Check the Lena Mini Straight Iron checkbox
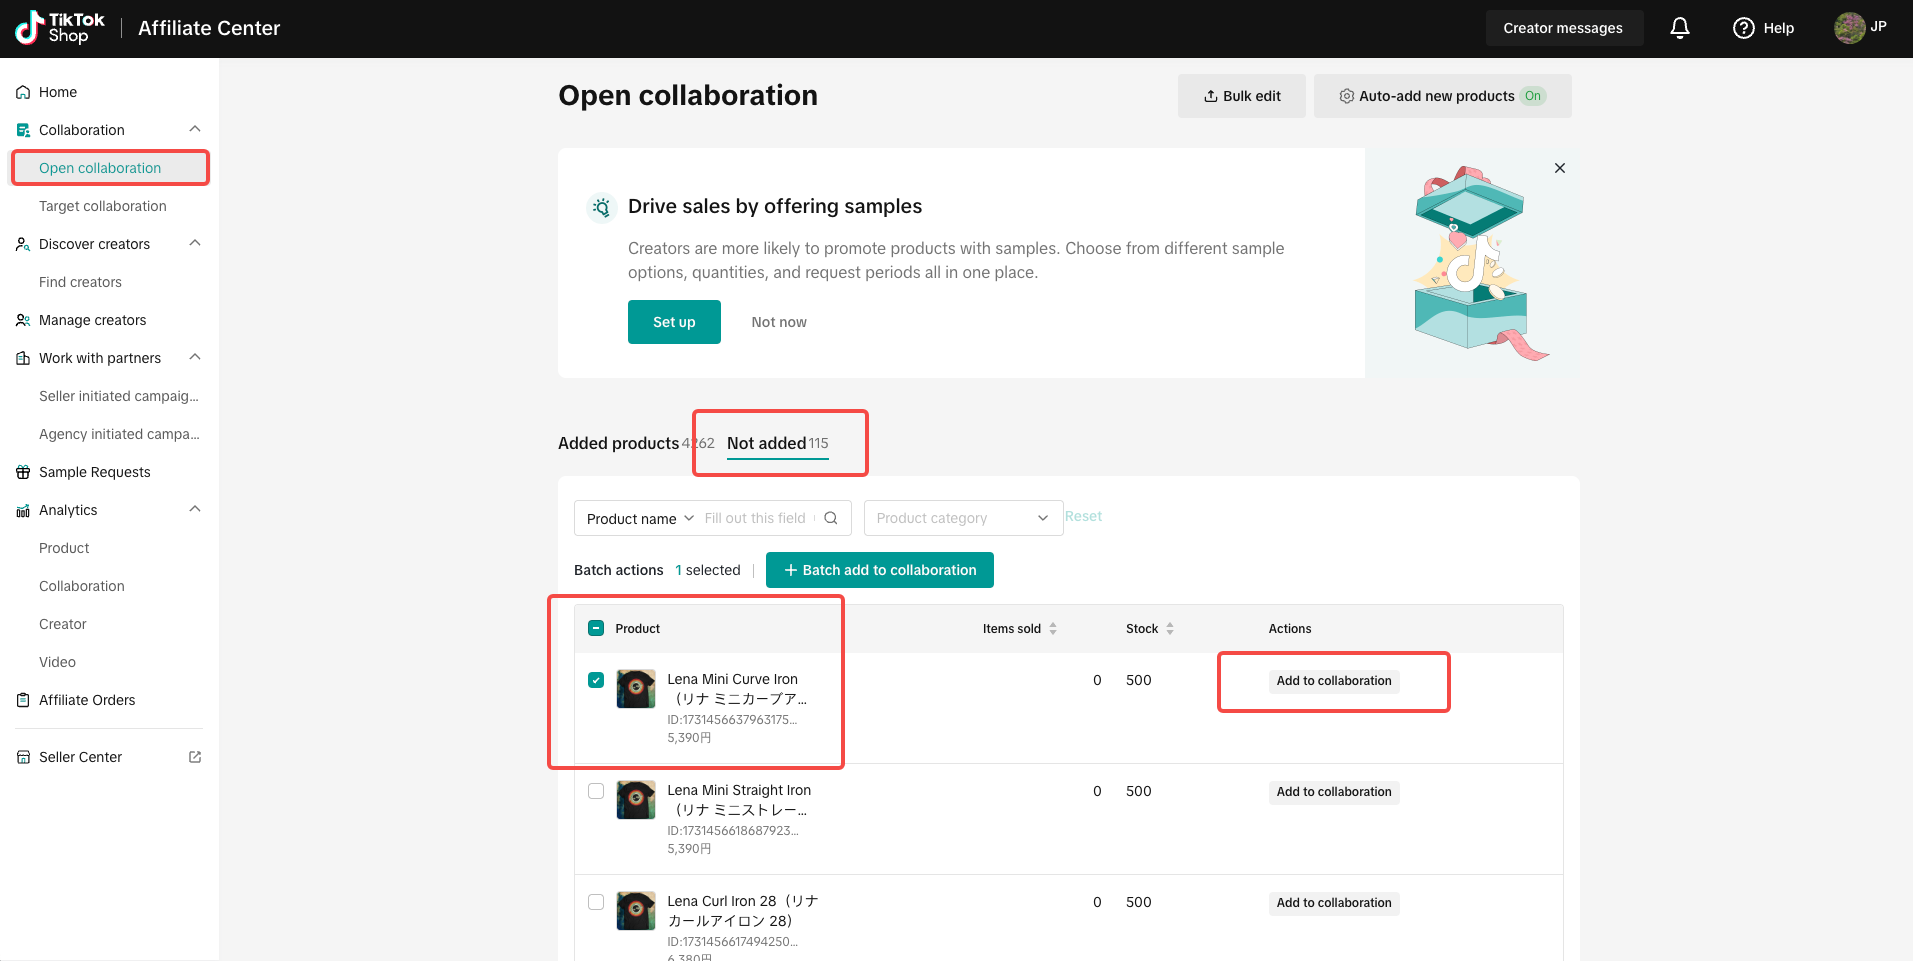 pos(596,791)
